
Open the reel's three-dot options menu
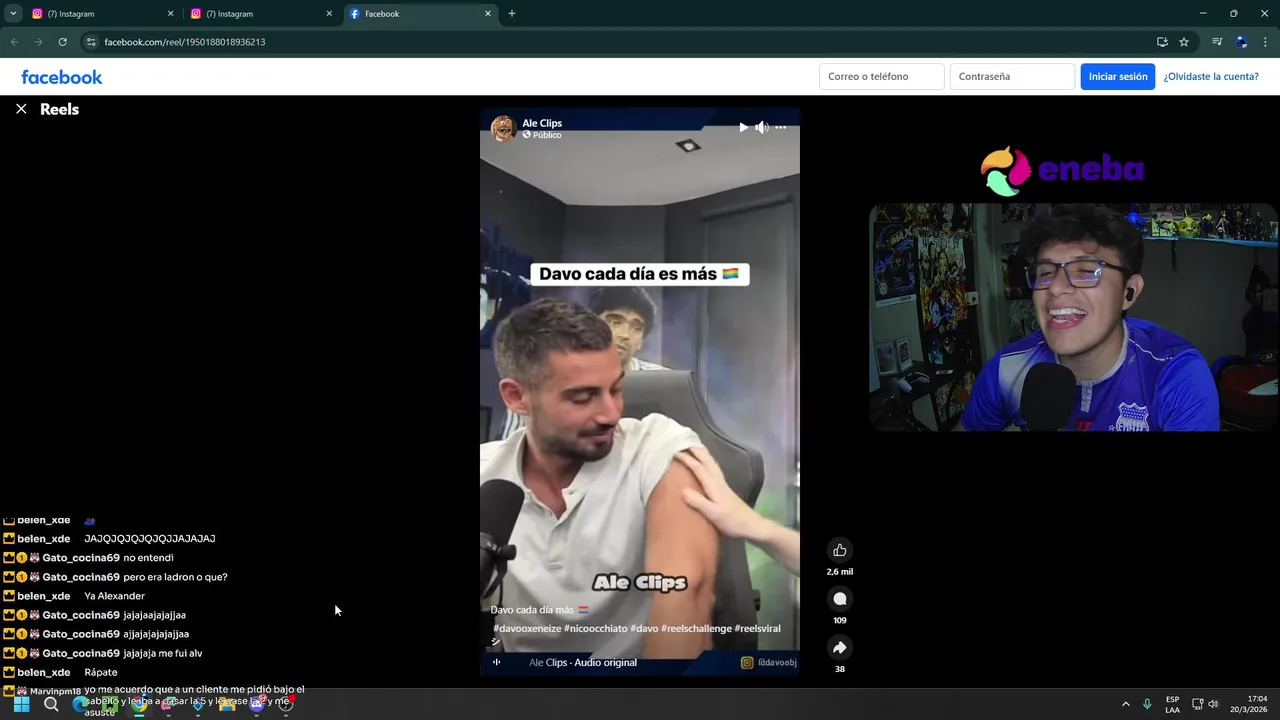click(780, 127)
